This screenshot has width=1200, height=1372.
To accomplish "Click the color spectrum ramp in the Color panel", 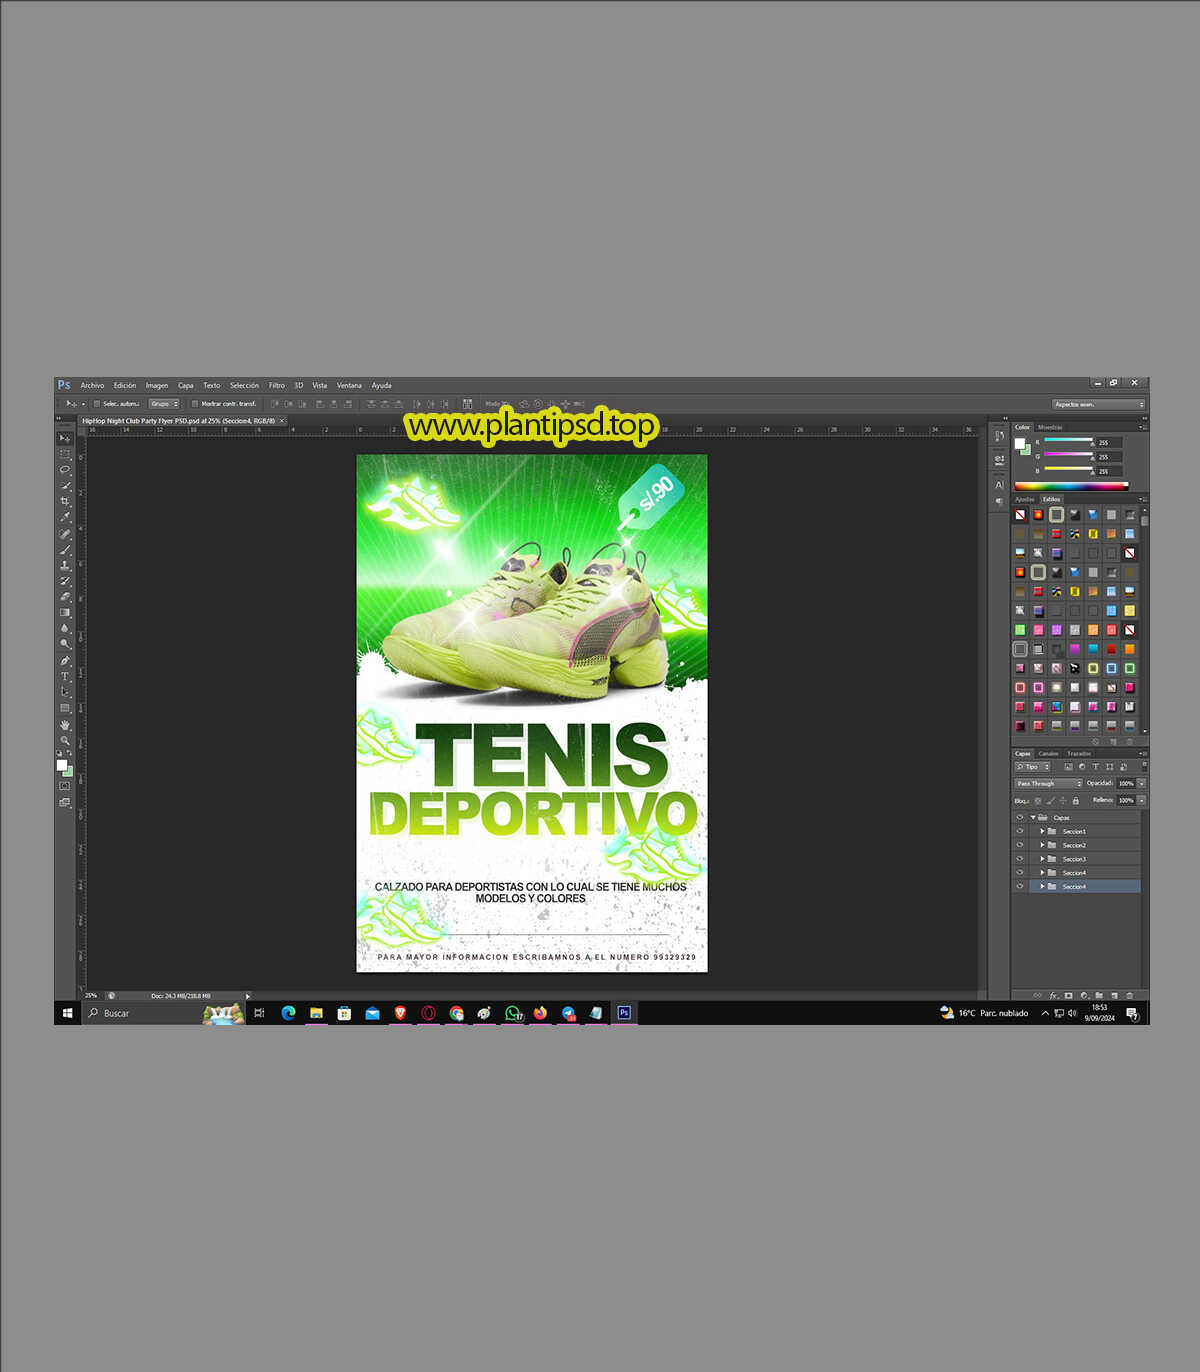I will coord(1071,487).
